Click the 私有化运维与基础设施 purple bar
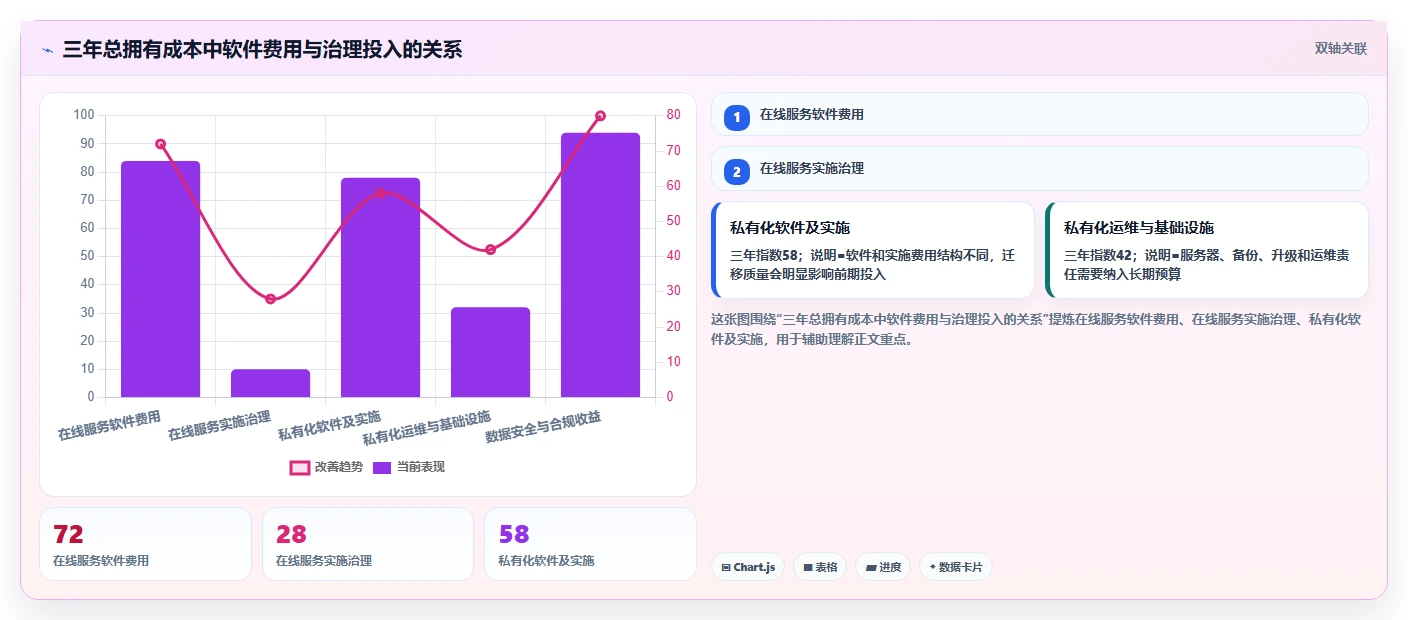 (x=490, y=352)
